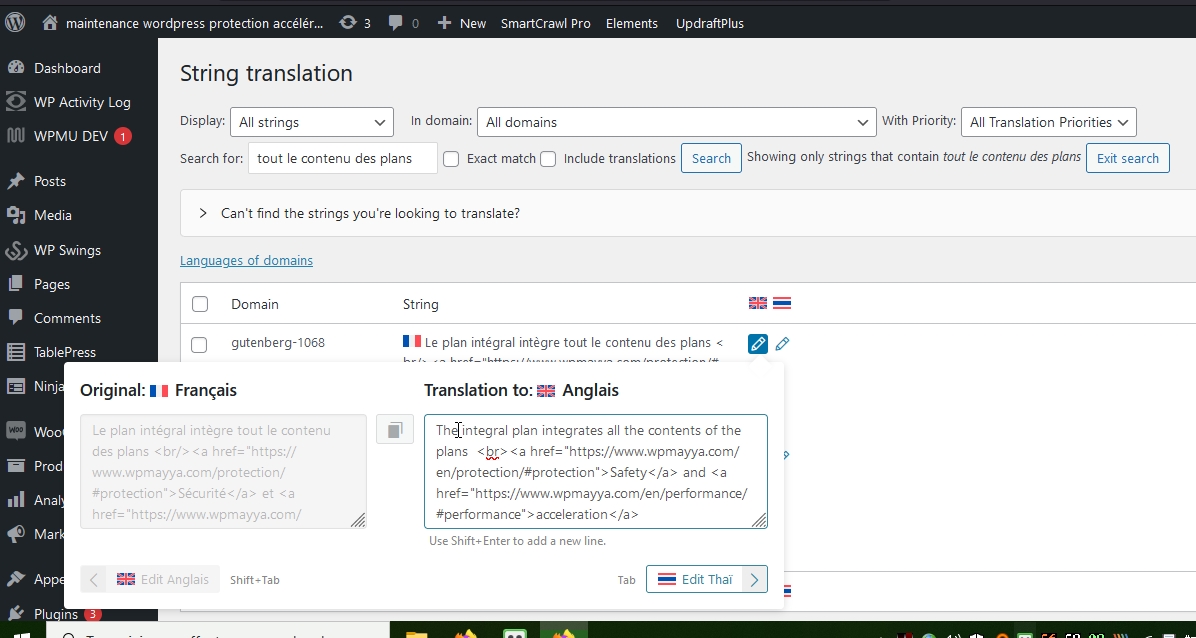Click the home icon beside site name
The height and width of the screenshot is (638, 1196).
50,22
